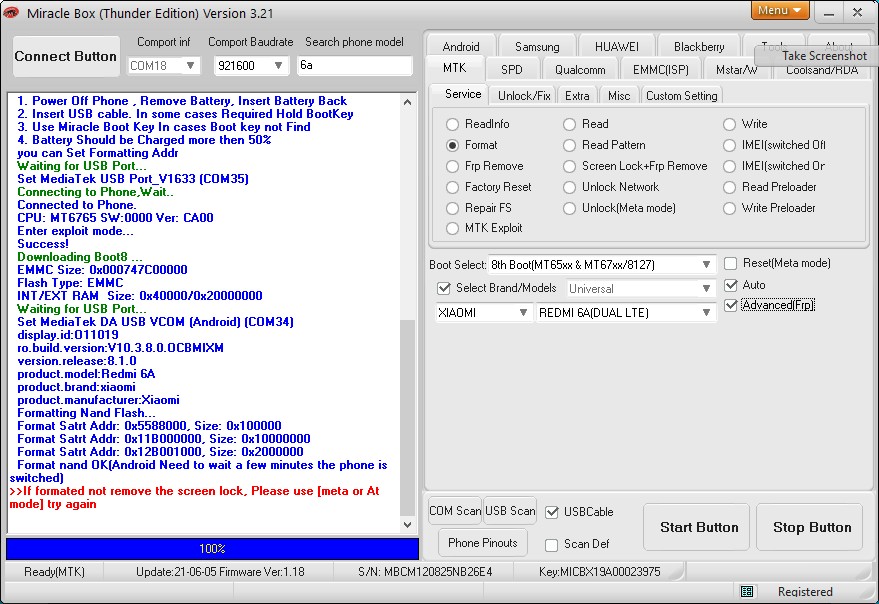
Task: Close the Miracle Box window
Action: point(857,12)
